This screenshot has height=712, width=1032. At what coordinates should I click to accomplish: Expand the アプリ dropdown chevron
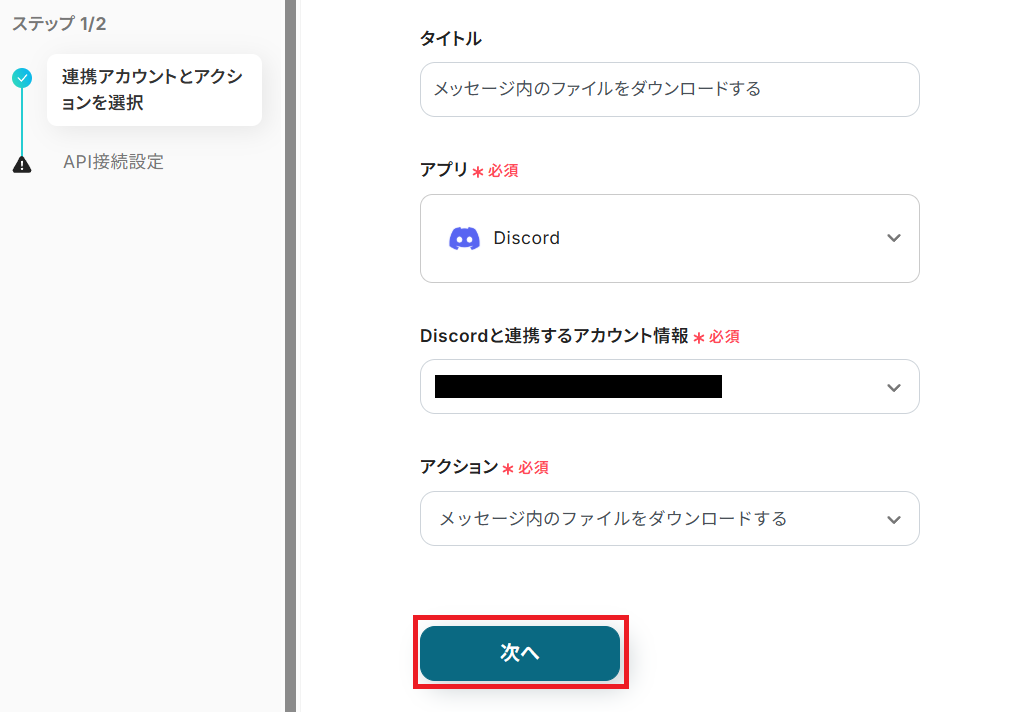coord(894,238)
